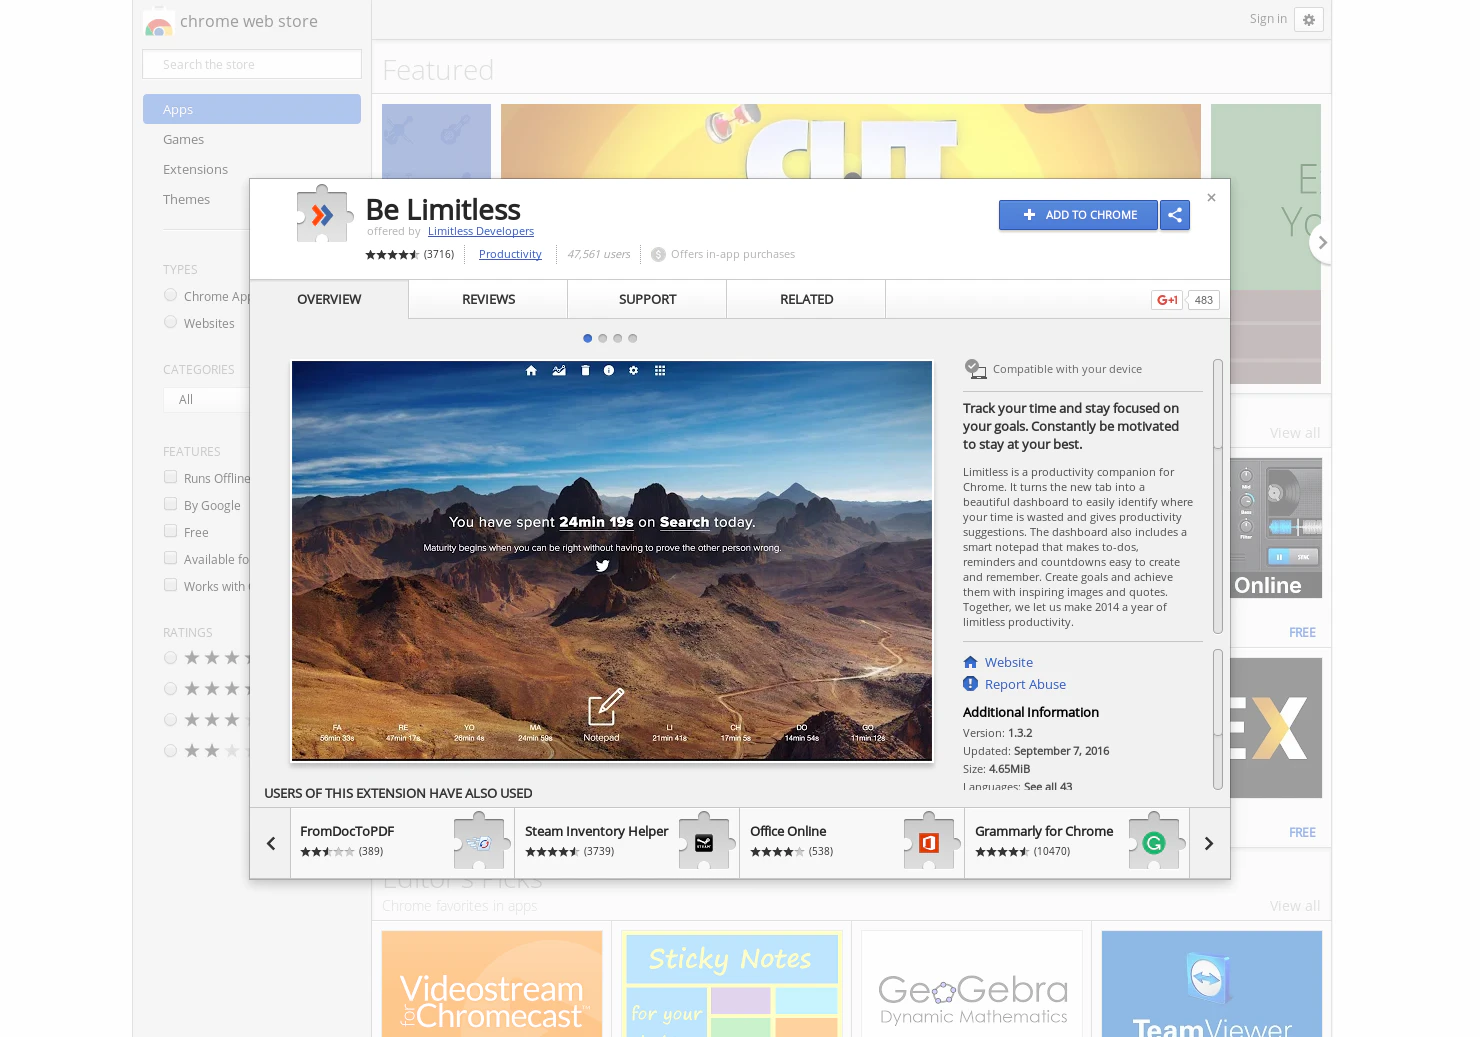Click the star rating for Be Limitless
The width and height of the screenshot is (1480, 1037).
coord(392,254)
